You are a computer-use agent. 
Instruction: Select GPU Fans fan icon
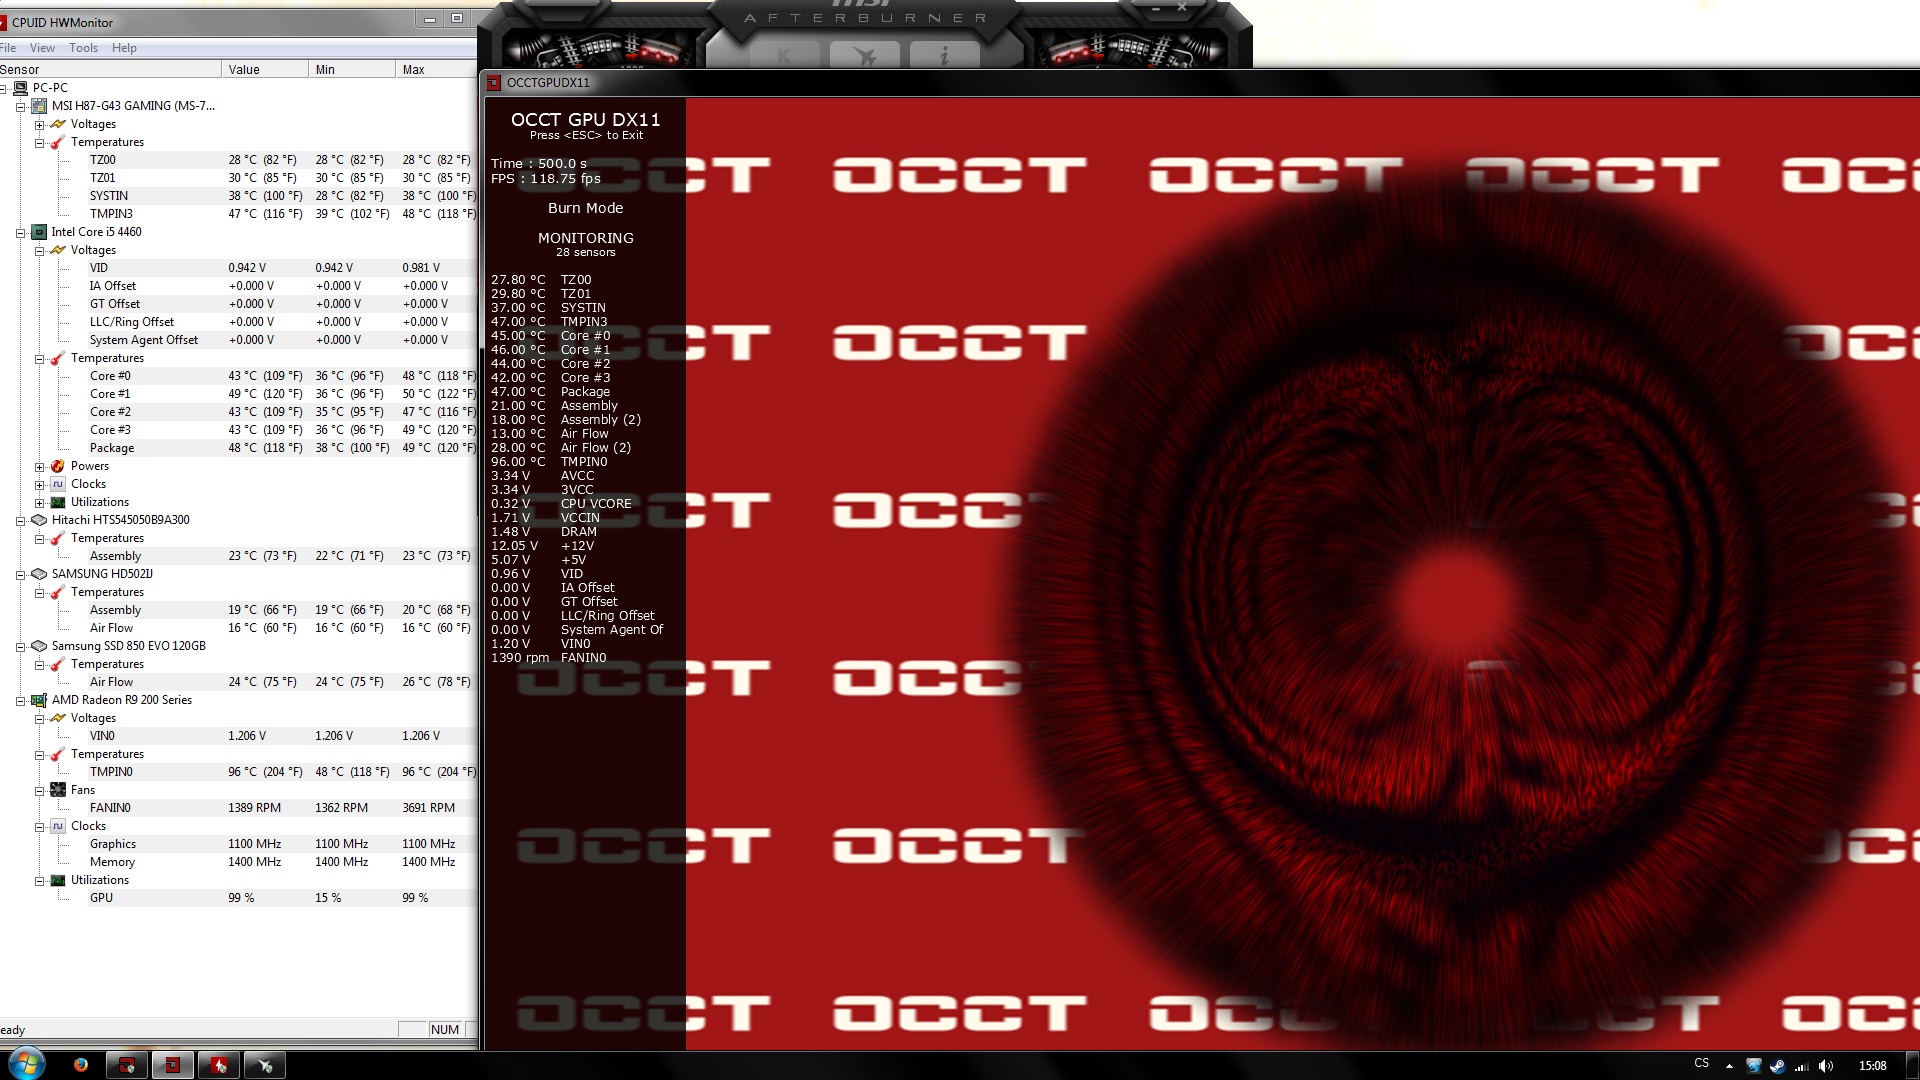58,790
